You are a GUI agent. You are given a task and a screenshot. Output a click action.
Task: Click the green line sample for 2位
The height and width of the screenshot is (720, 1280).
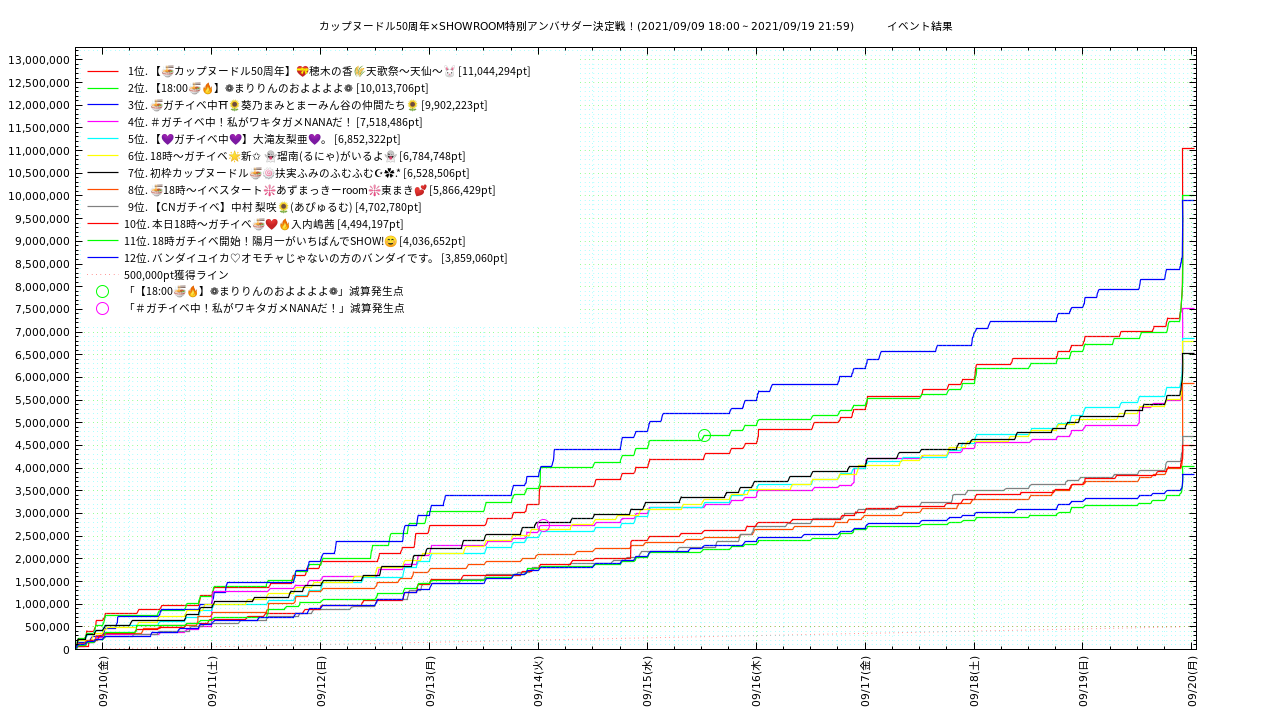pyautogui.click(x=103, y=88)
